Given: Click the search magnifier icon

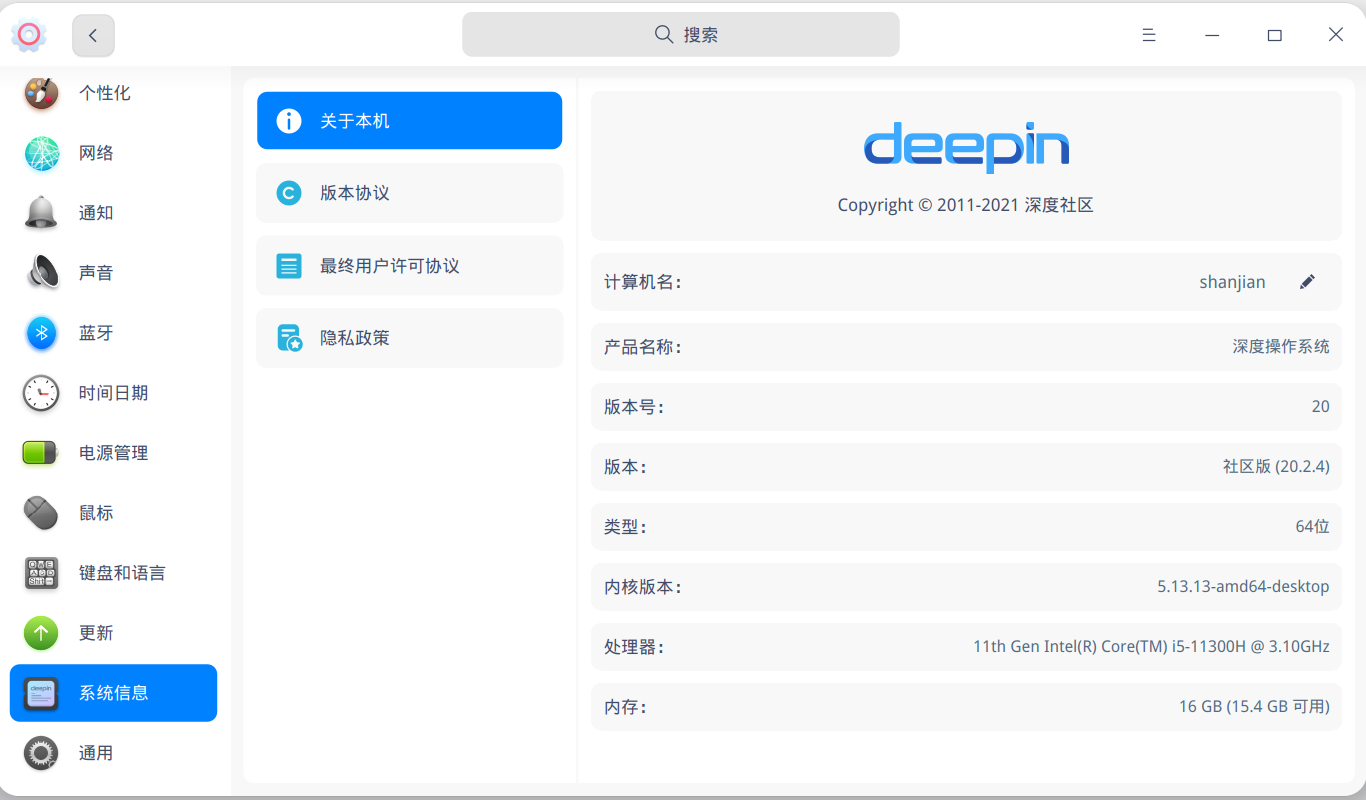Looking at the screenshot, I should [x=664, y=34].
